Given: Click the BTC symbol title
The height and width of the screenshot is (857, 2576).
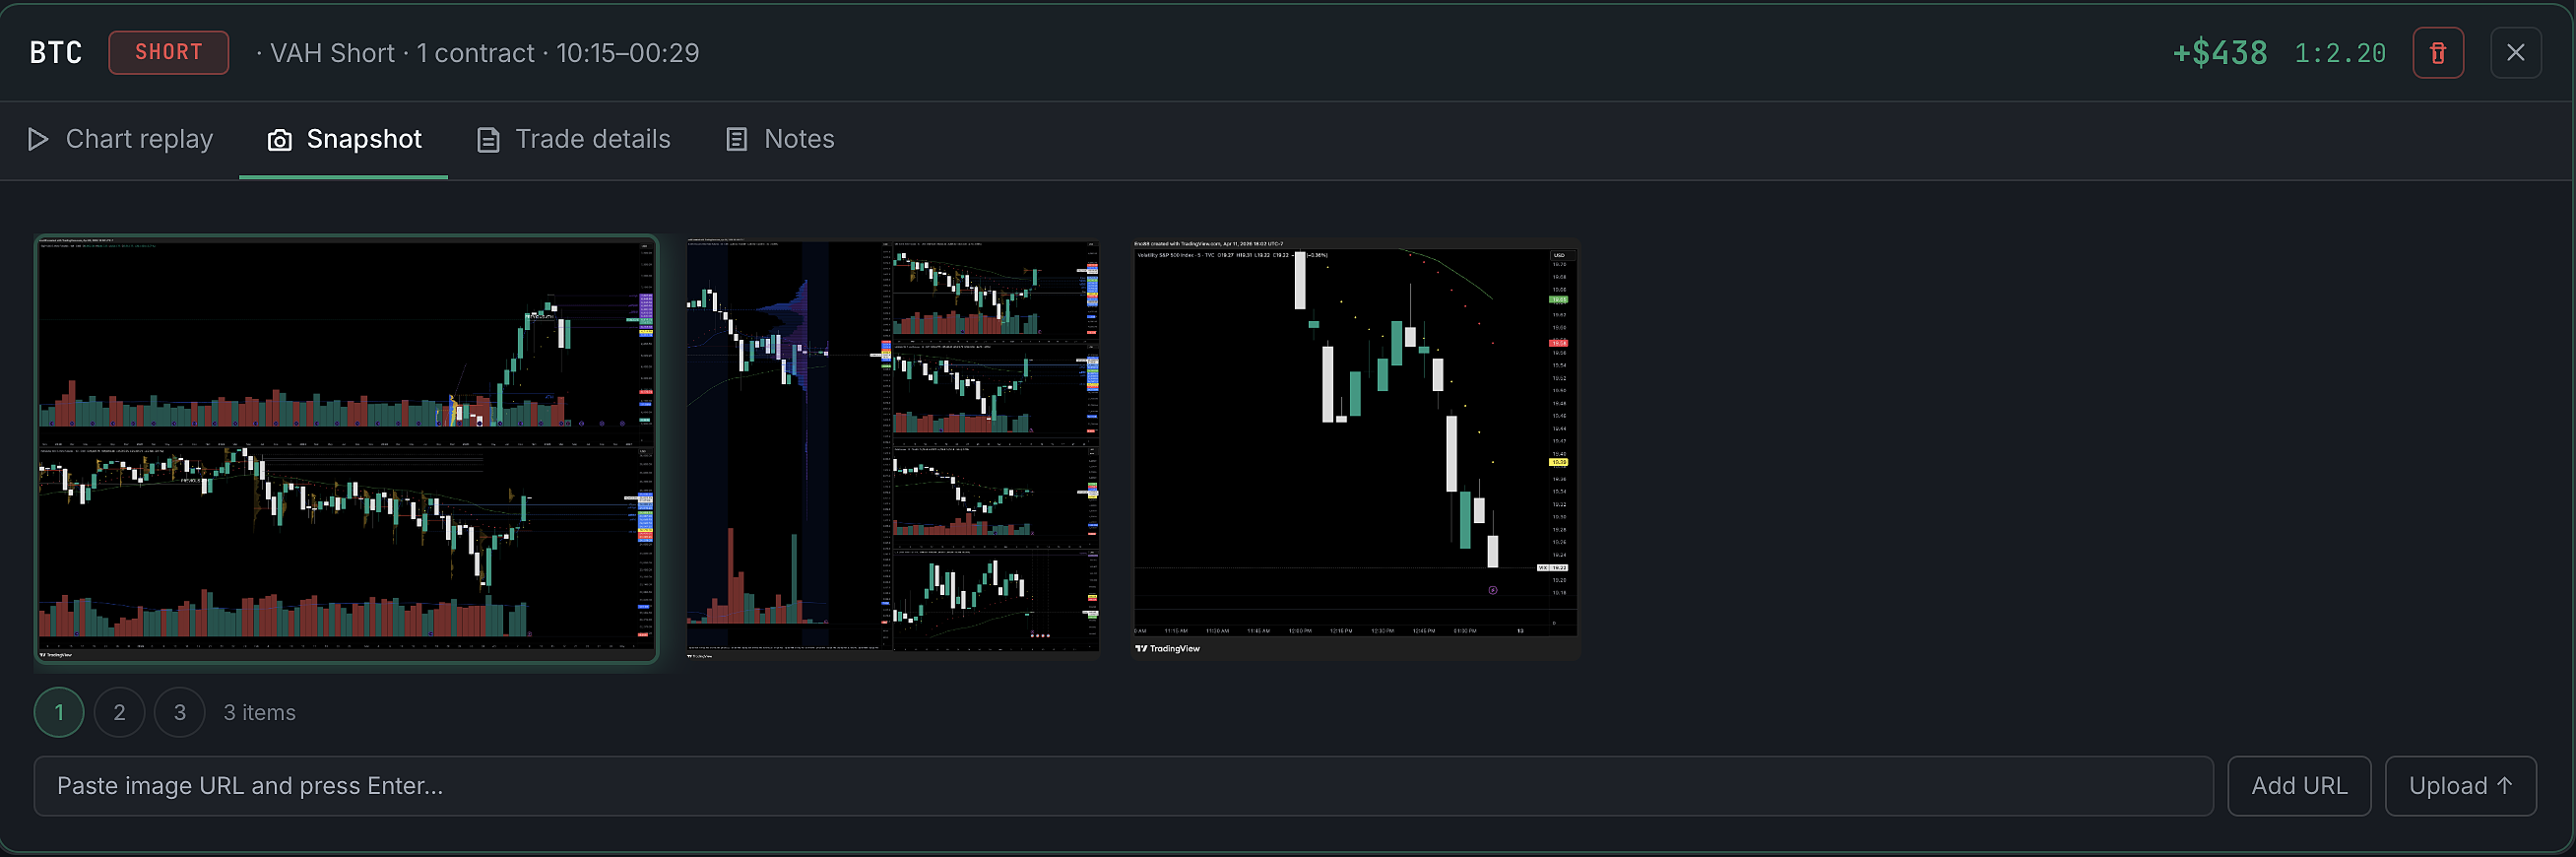Looking at the screenshot, I should click(x=56, y=53).
